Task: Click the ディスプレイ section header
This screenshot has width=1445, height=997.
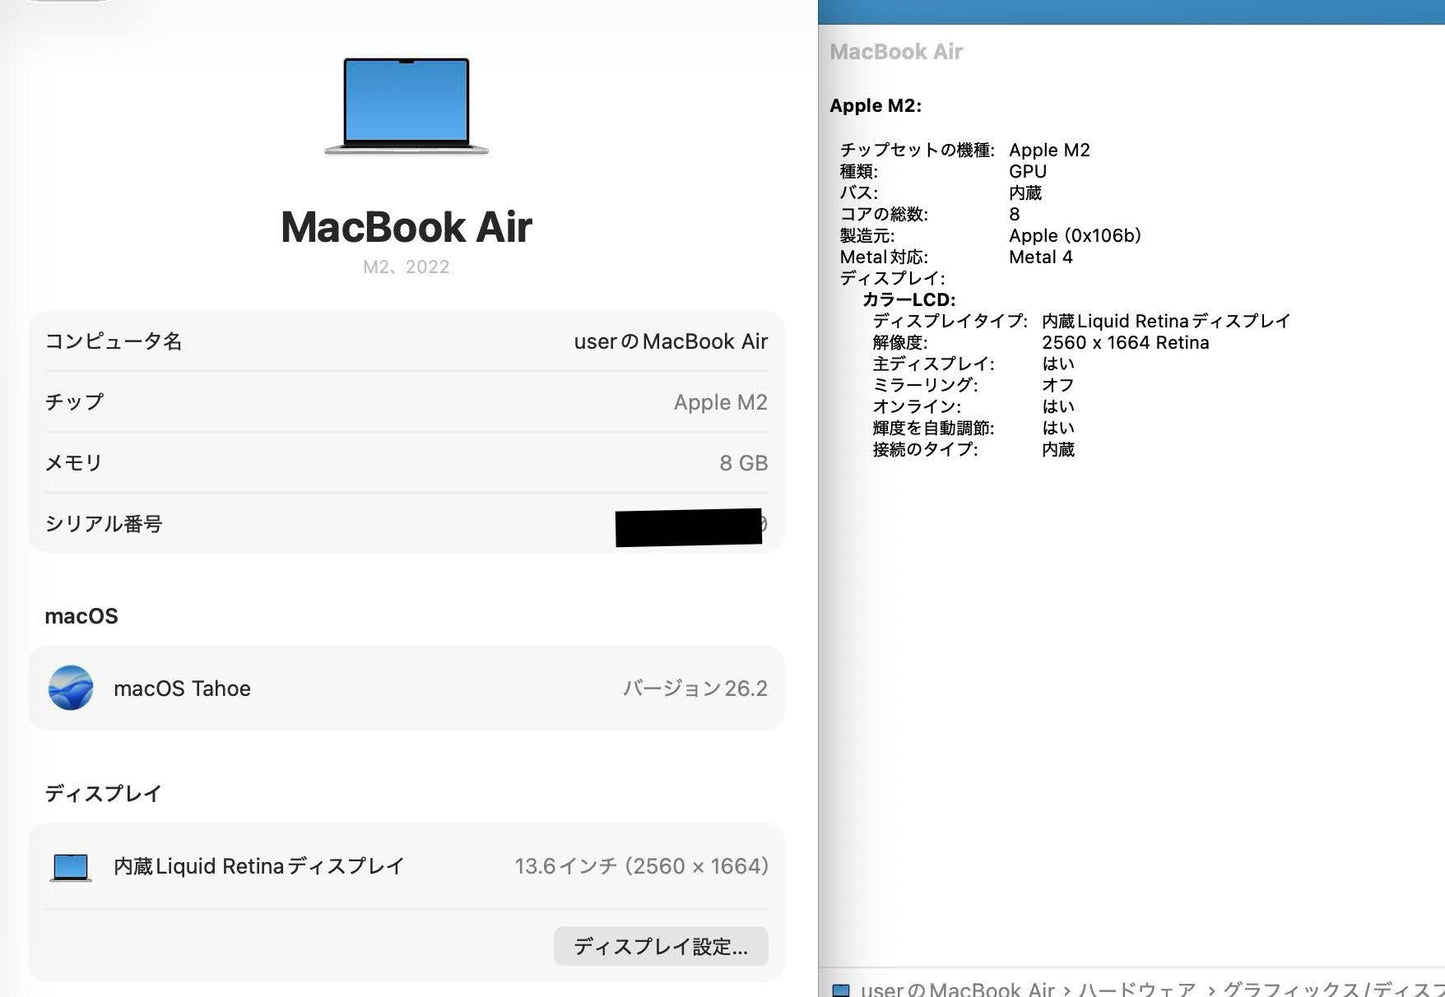Action: click(x=103, y=794)
